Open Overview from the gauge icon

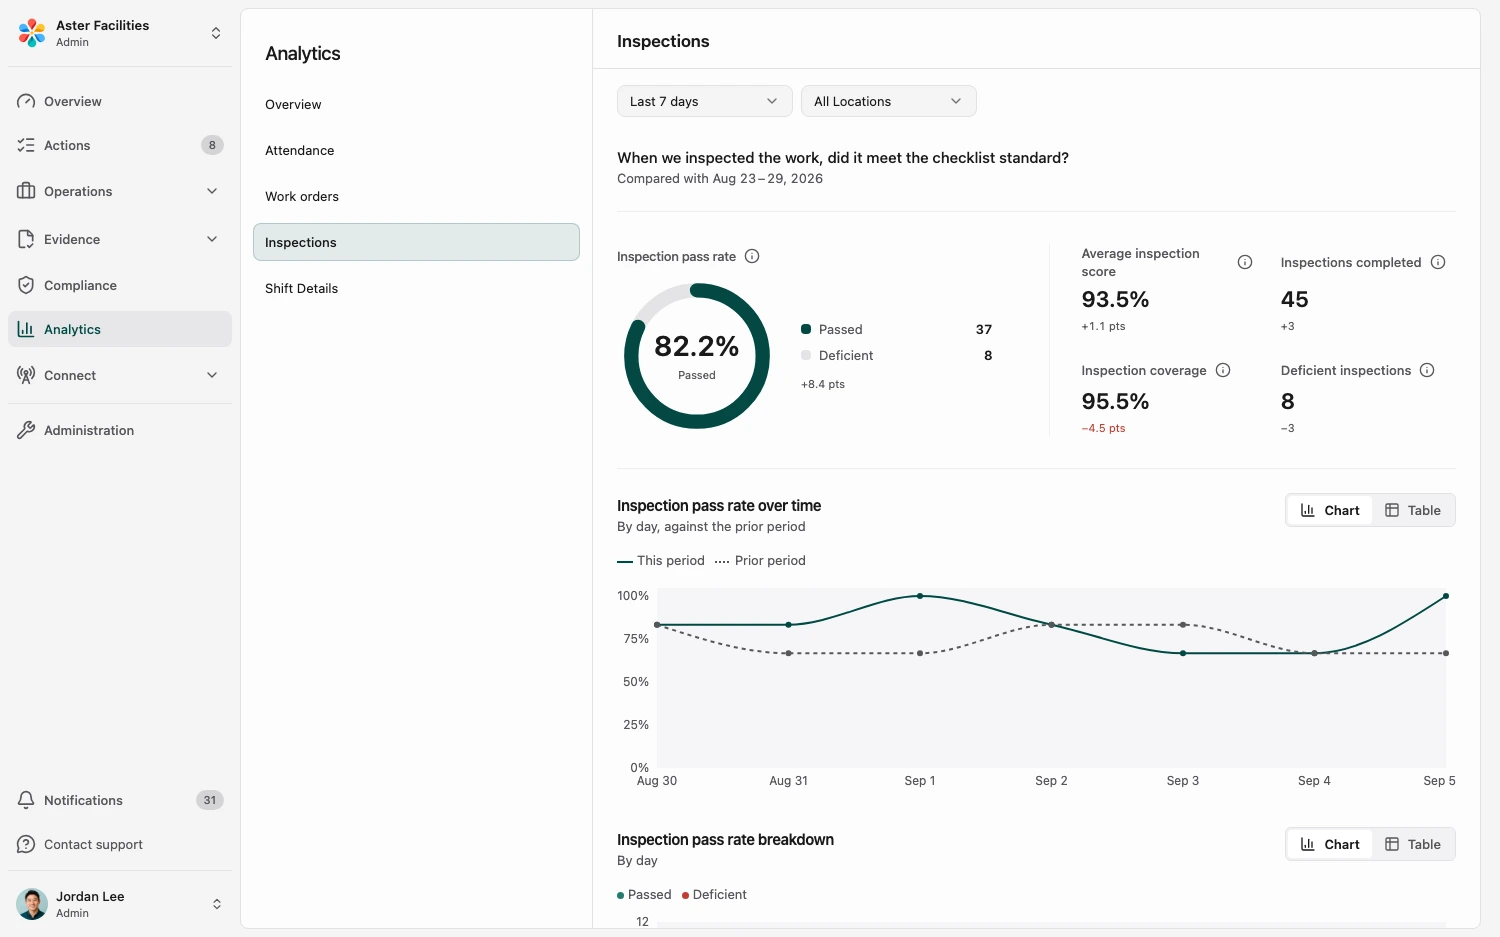(x=26, y=101)
